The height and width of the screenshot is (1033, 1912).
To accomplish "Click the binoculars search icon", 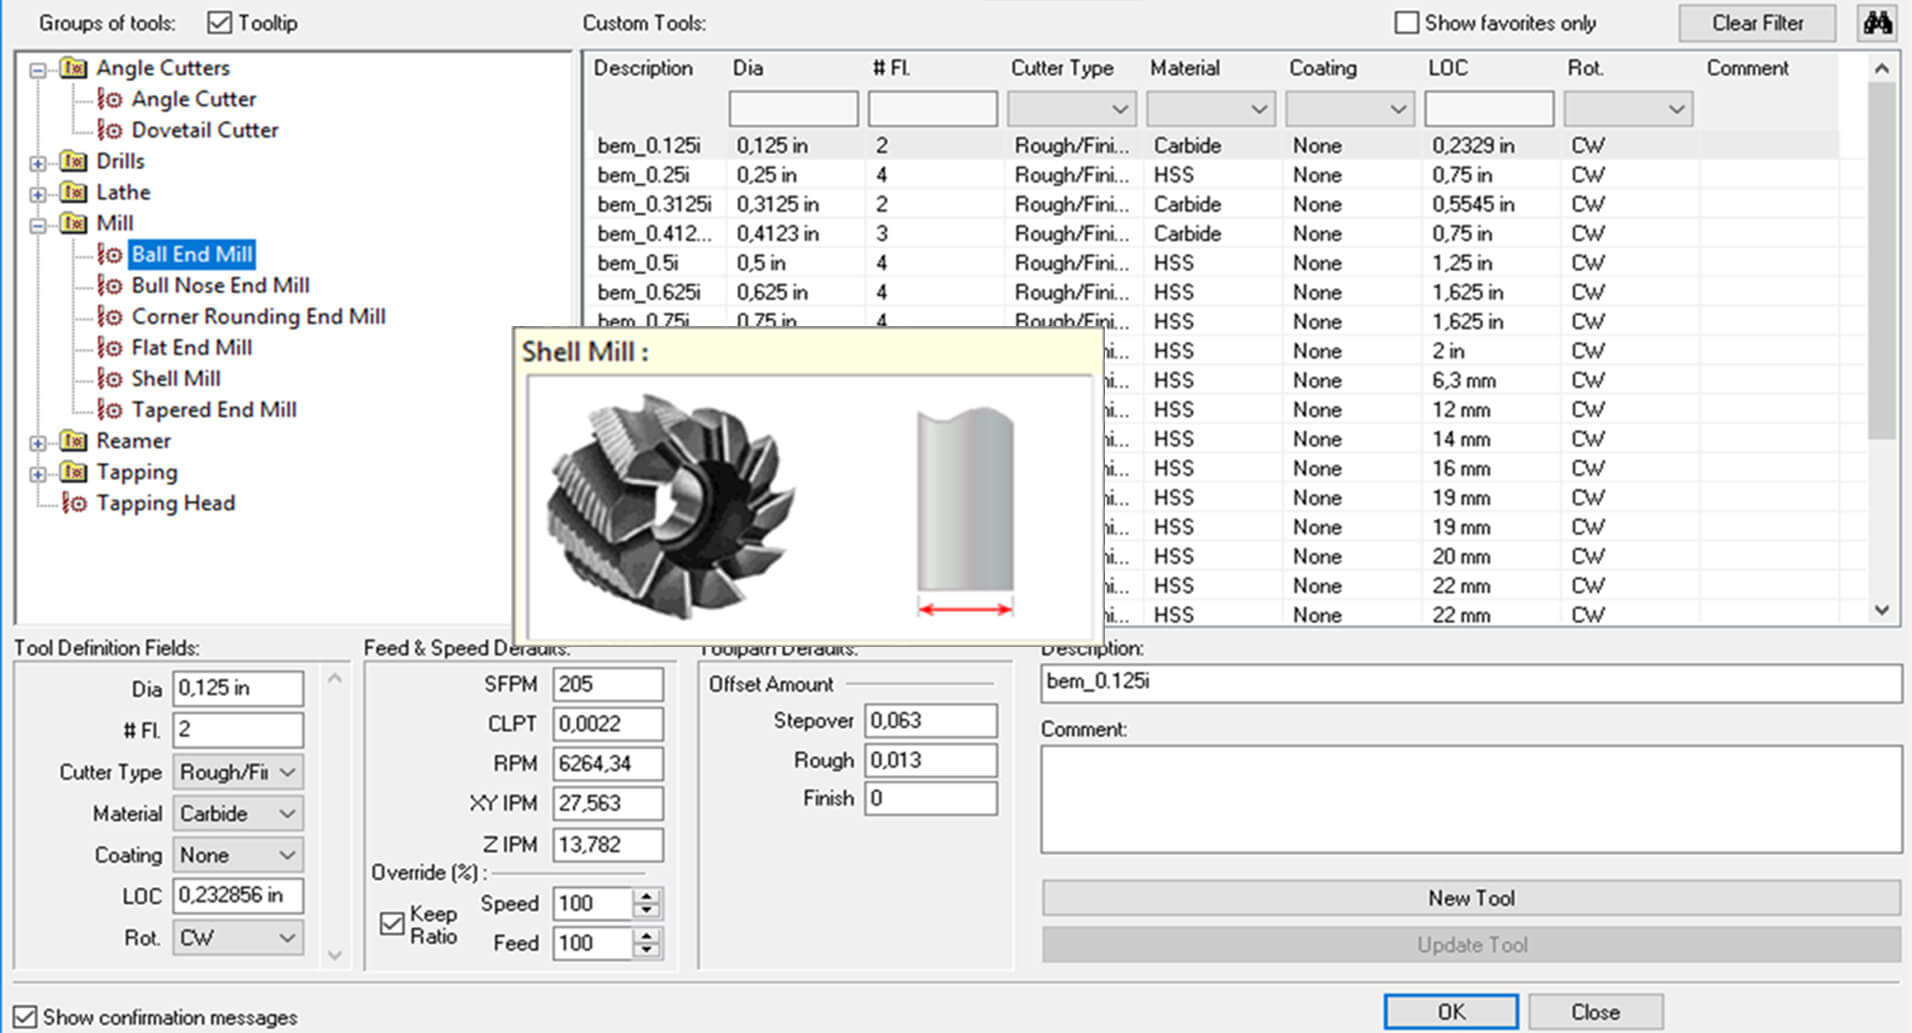I will [x=1877, y=22].
